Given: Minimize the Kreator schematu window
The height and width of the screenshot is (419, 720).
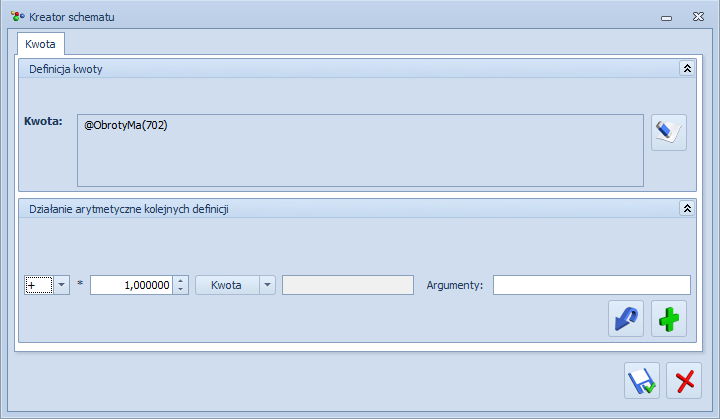Looking at the screenshot, I should pos(666,18).
